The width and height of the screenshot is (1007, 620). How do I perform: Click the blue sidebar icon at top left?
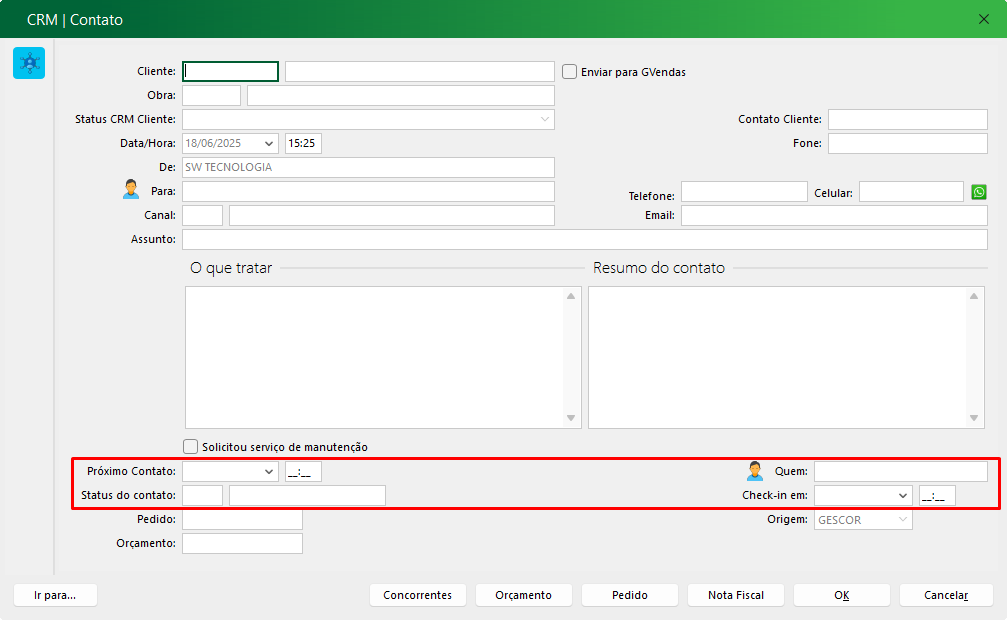[x=29, y=63]
